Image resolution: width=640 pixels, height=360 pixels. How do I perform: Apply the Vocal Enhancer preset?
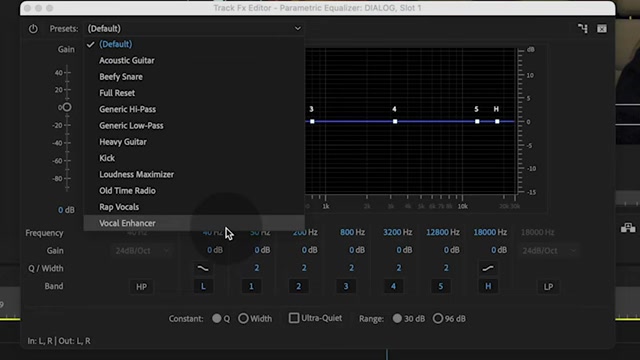pos(194,223)
